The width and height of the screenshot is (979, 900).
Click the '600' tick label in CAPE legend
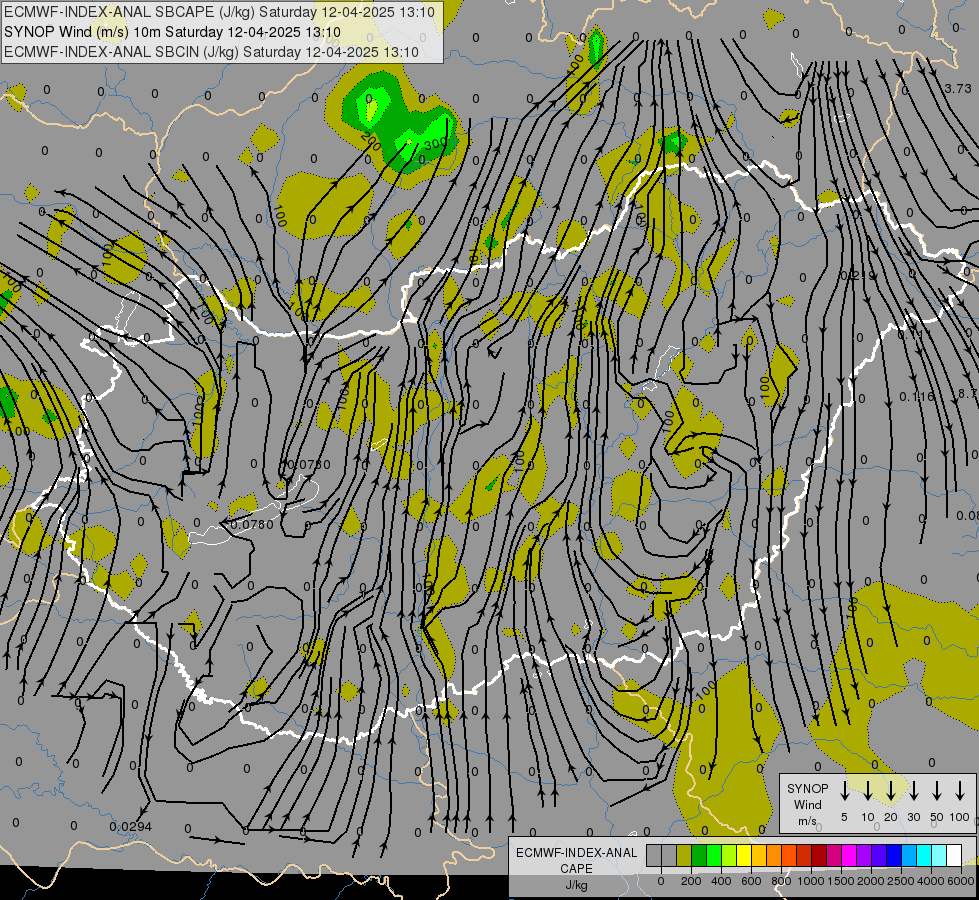[751, 881]
